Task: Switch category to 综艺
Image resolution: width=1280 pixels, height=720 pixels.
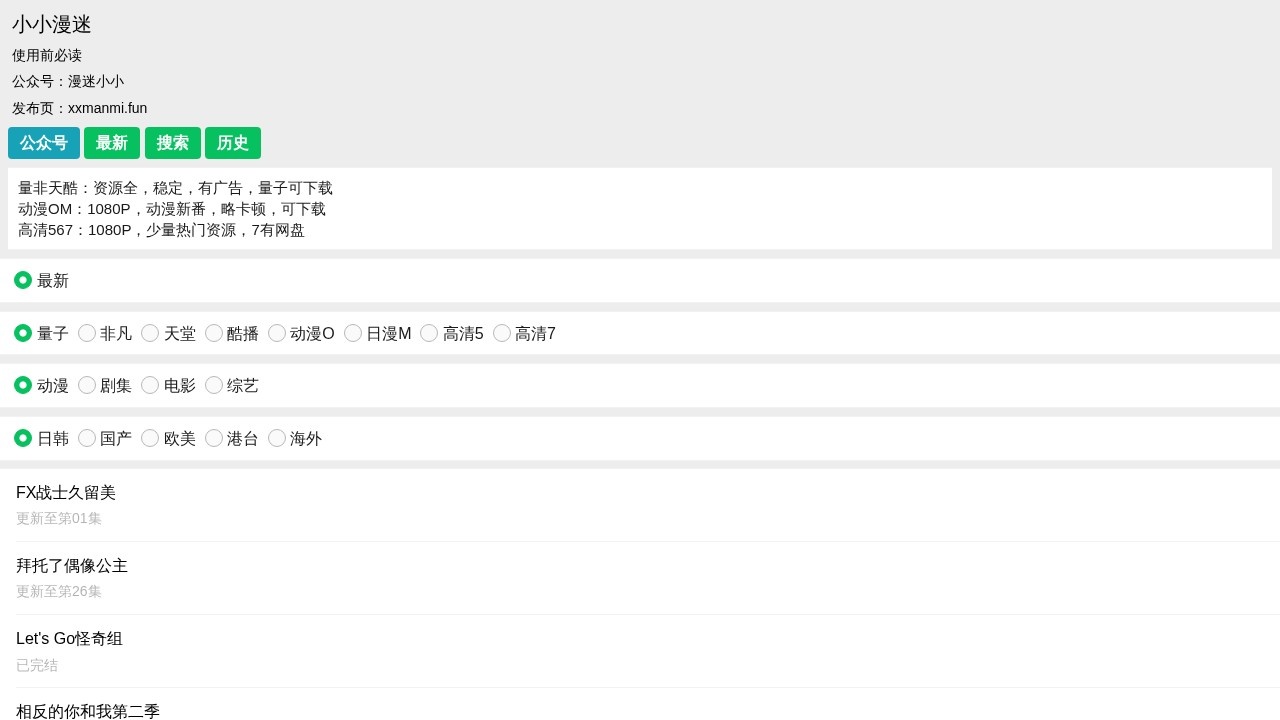Action: click(x=214, y=385)
